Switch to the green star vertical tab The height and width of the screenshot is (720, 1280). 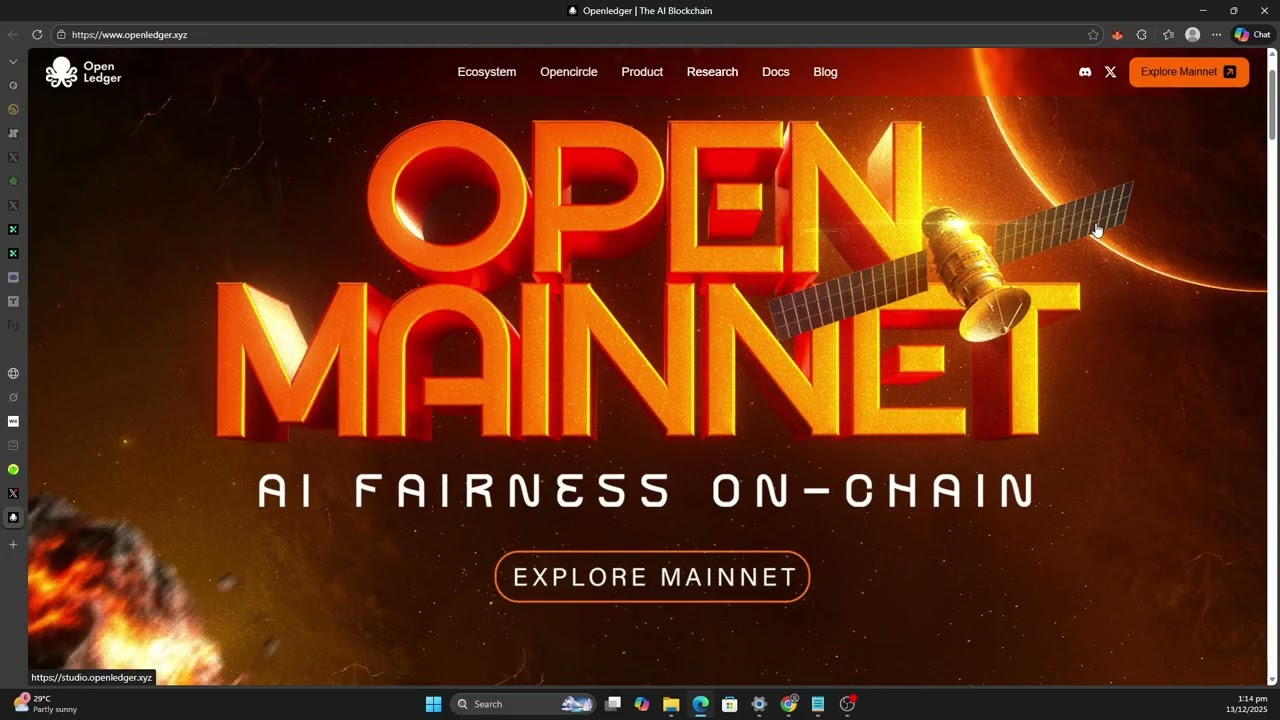[x=13, y=182]
